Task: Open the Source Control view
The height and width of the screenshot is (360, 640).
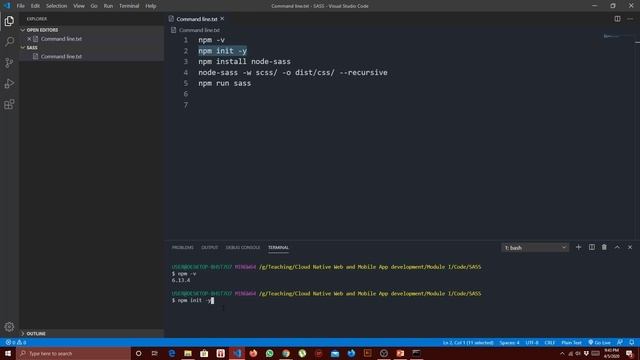Action: coord(9,62)
